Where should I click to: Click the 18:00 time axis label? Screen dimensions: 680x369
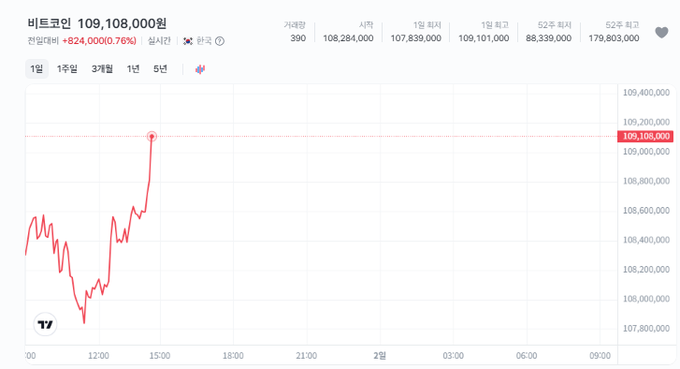[x=233, y=356]
